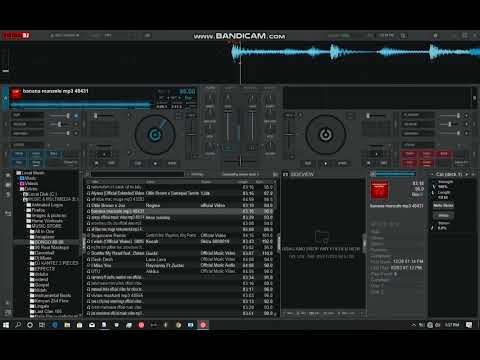The image size is (480, 360).
Task: Click the first red hot cue pad
Action: click(410, 154)
